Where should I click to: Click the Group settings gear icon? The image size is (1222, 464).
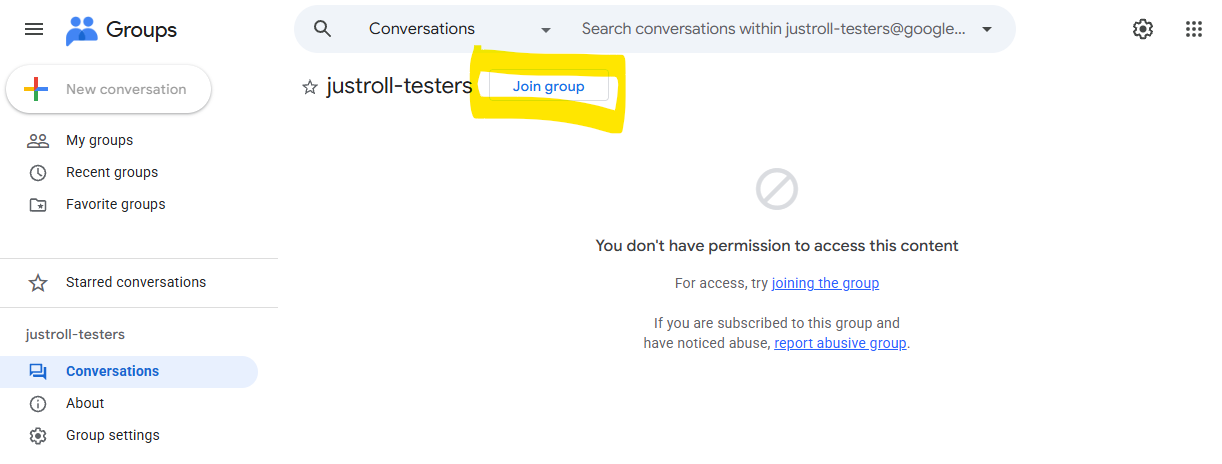38,436
